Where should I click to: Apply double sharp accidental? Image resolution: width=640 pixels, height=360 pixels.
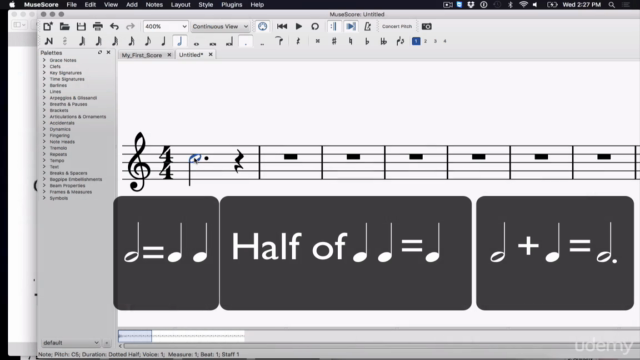tap(318, 41)
